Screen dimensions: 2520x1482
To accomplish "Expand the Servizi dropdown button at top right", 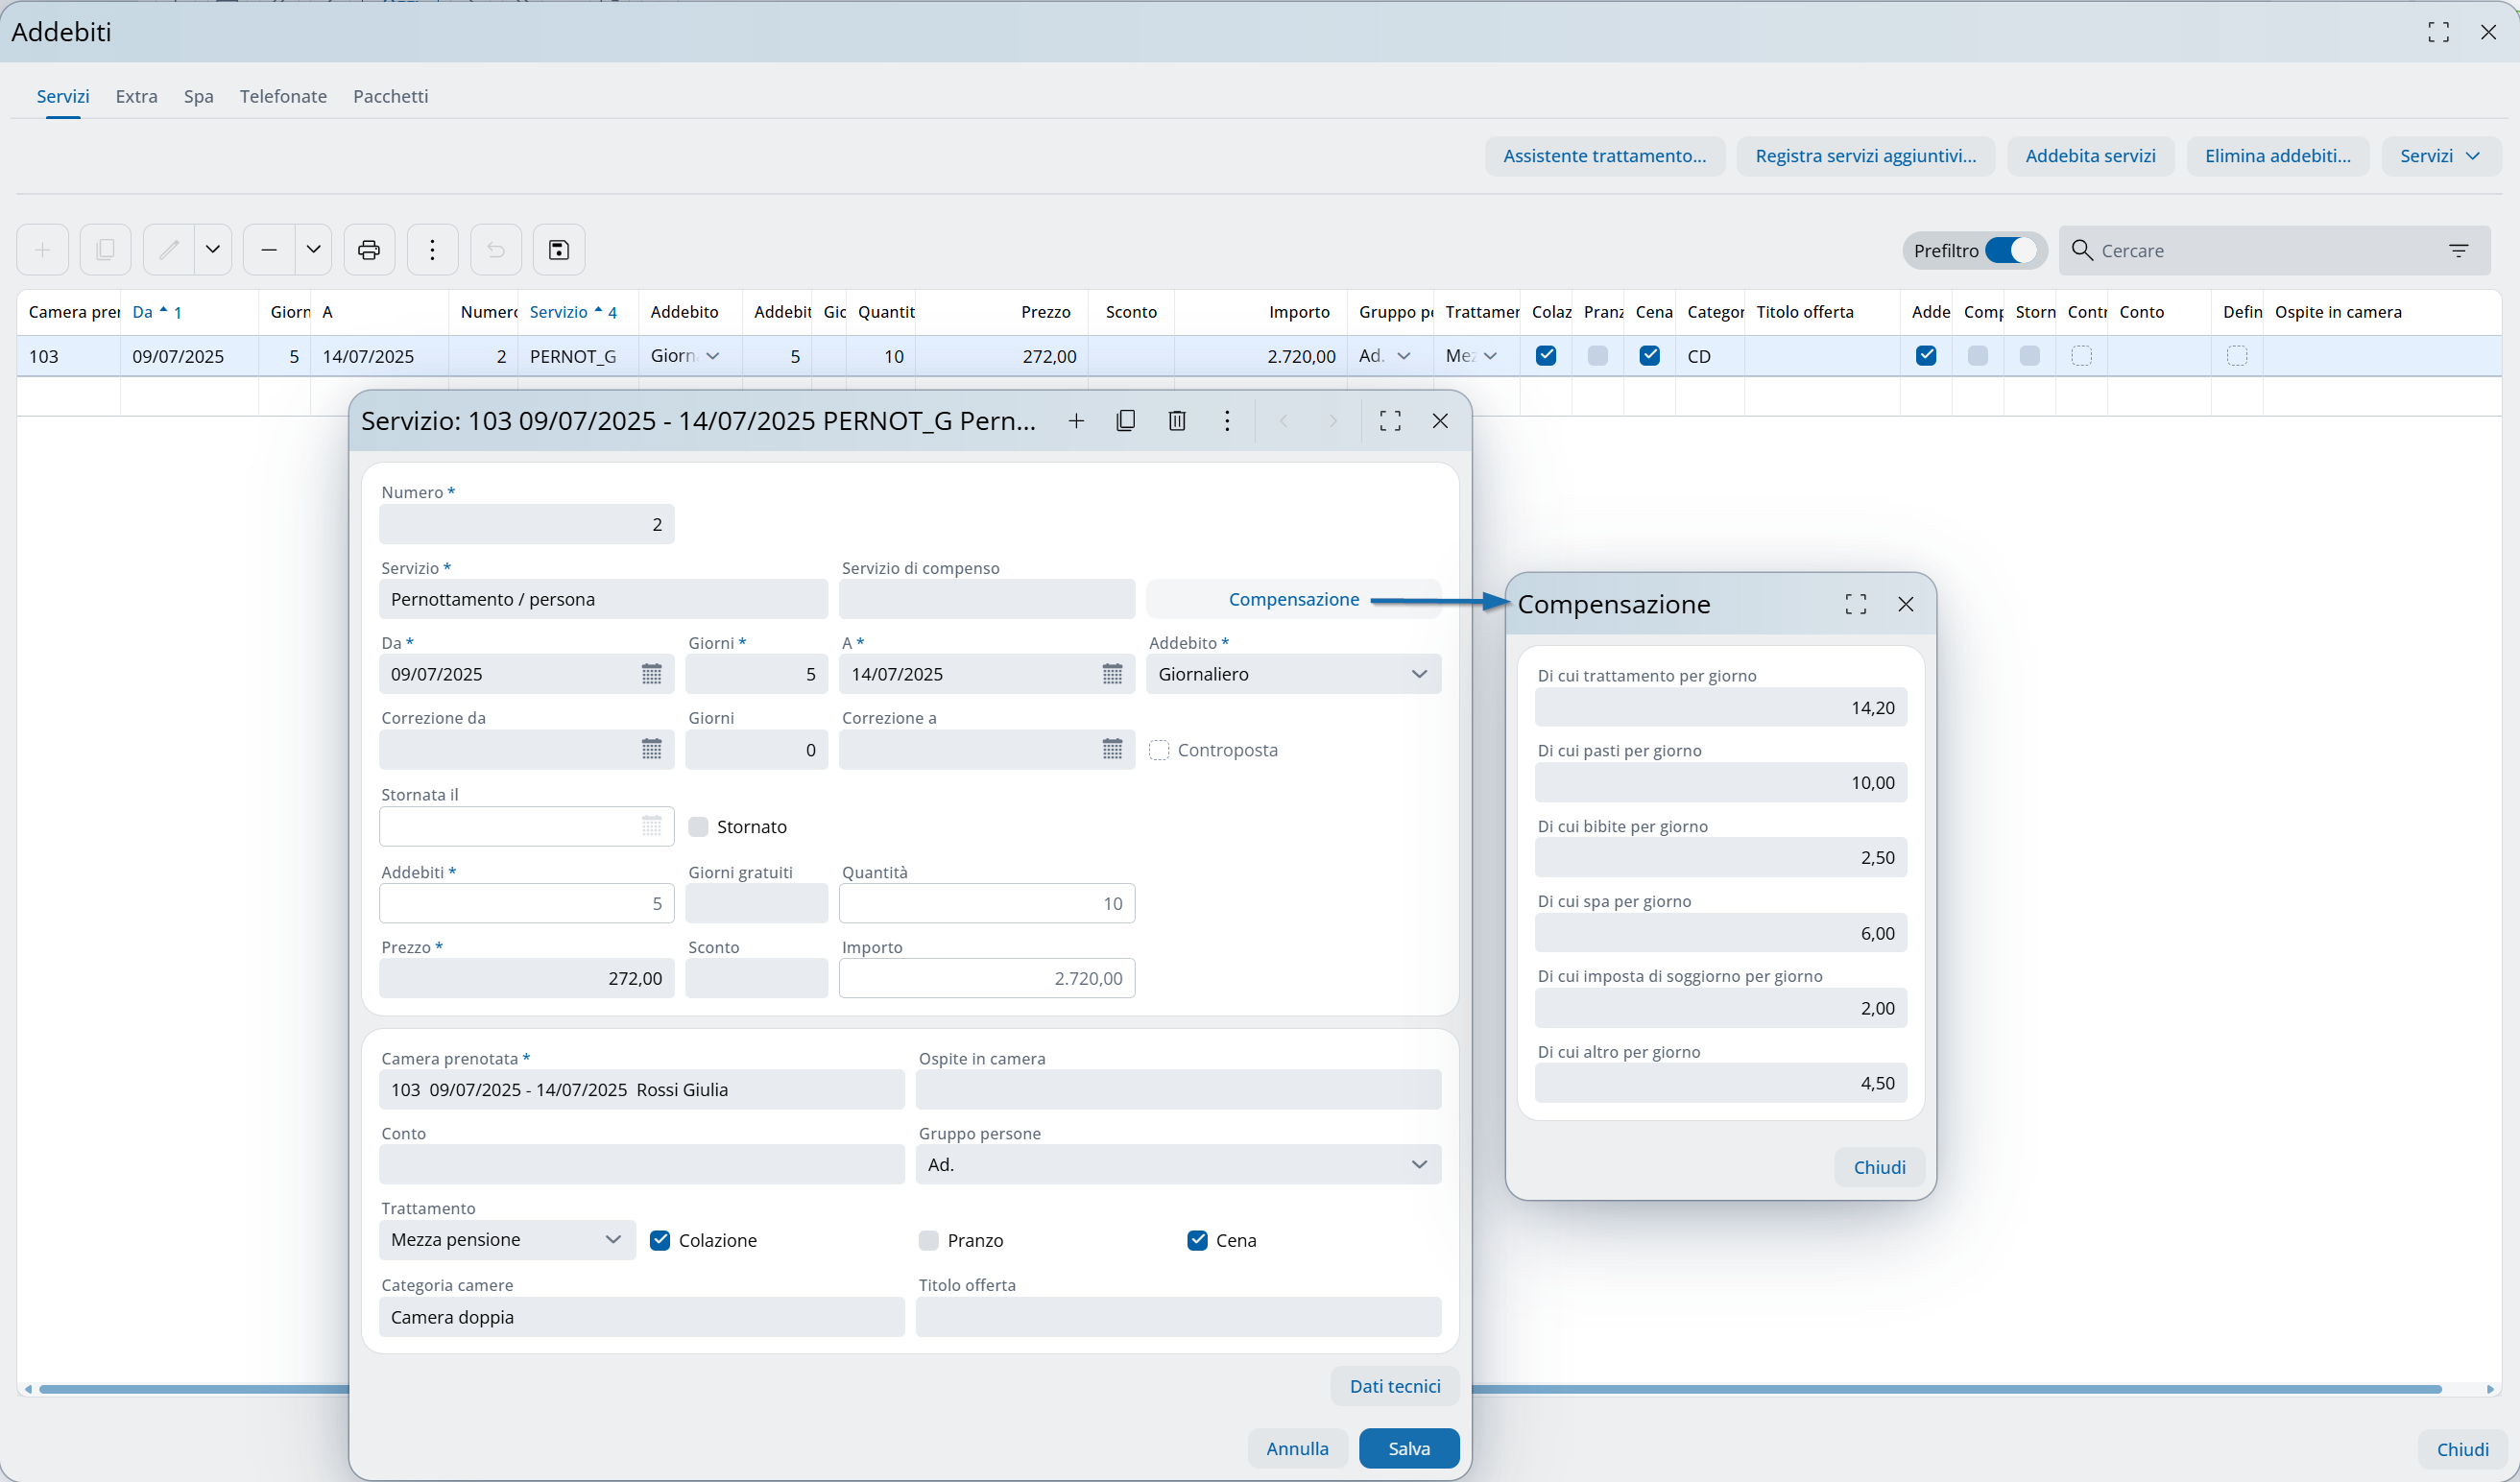I will (x=2440, y=156).
